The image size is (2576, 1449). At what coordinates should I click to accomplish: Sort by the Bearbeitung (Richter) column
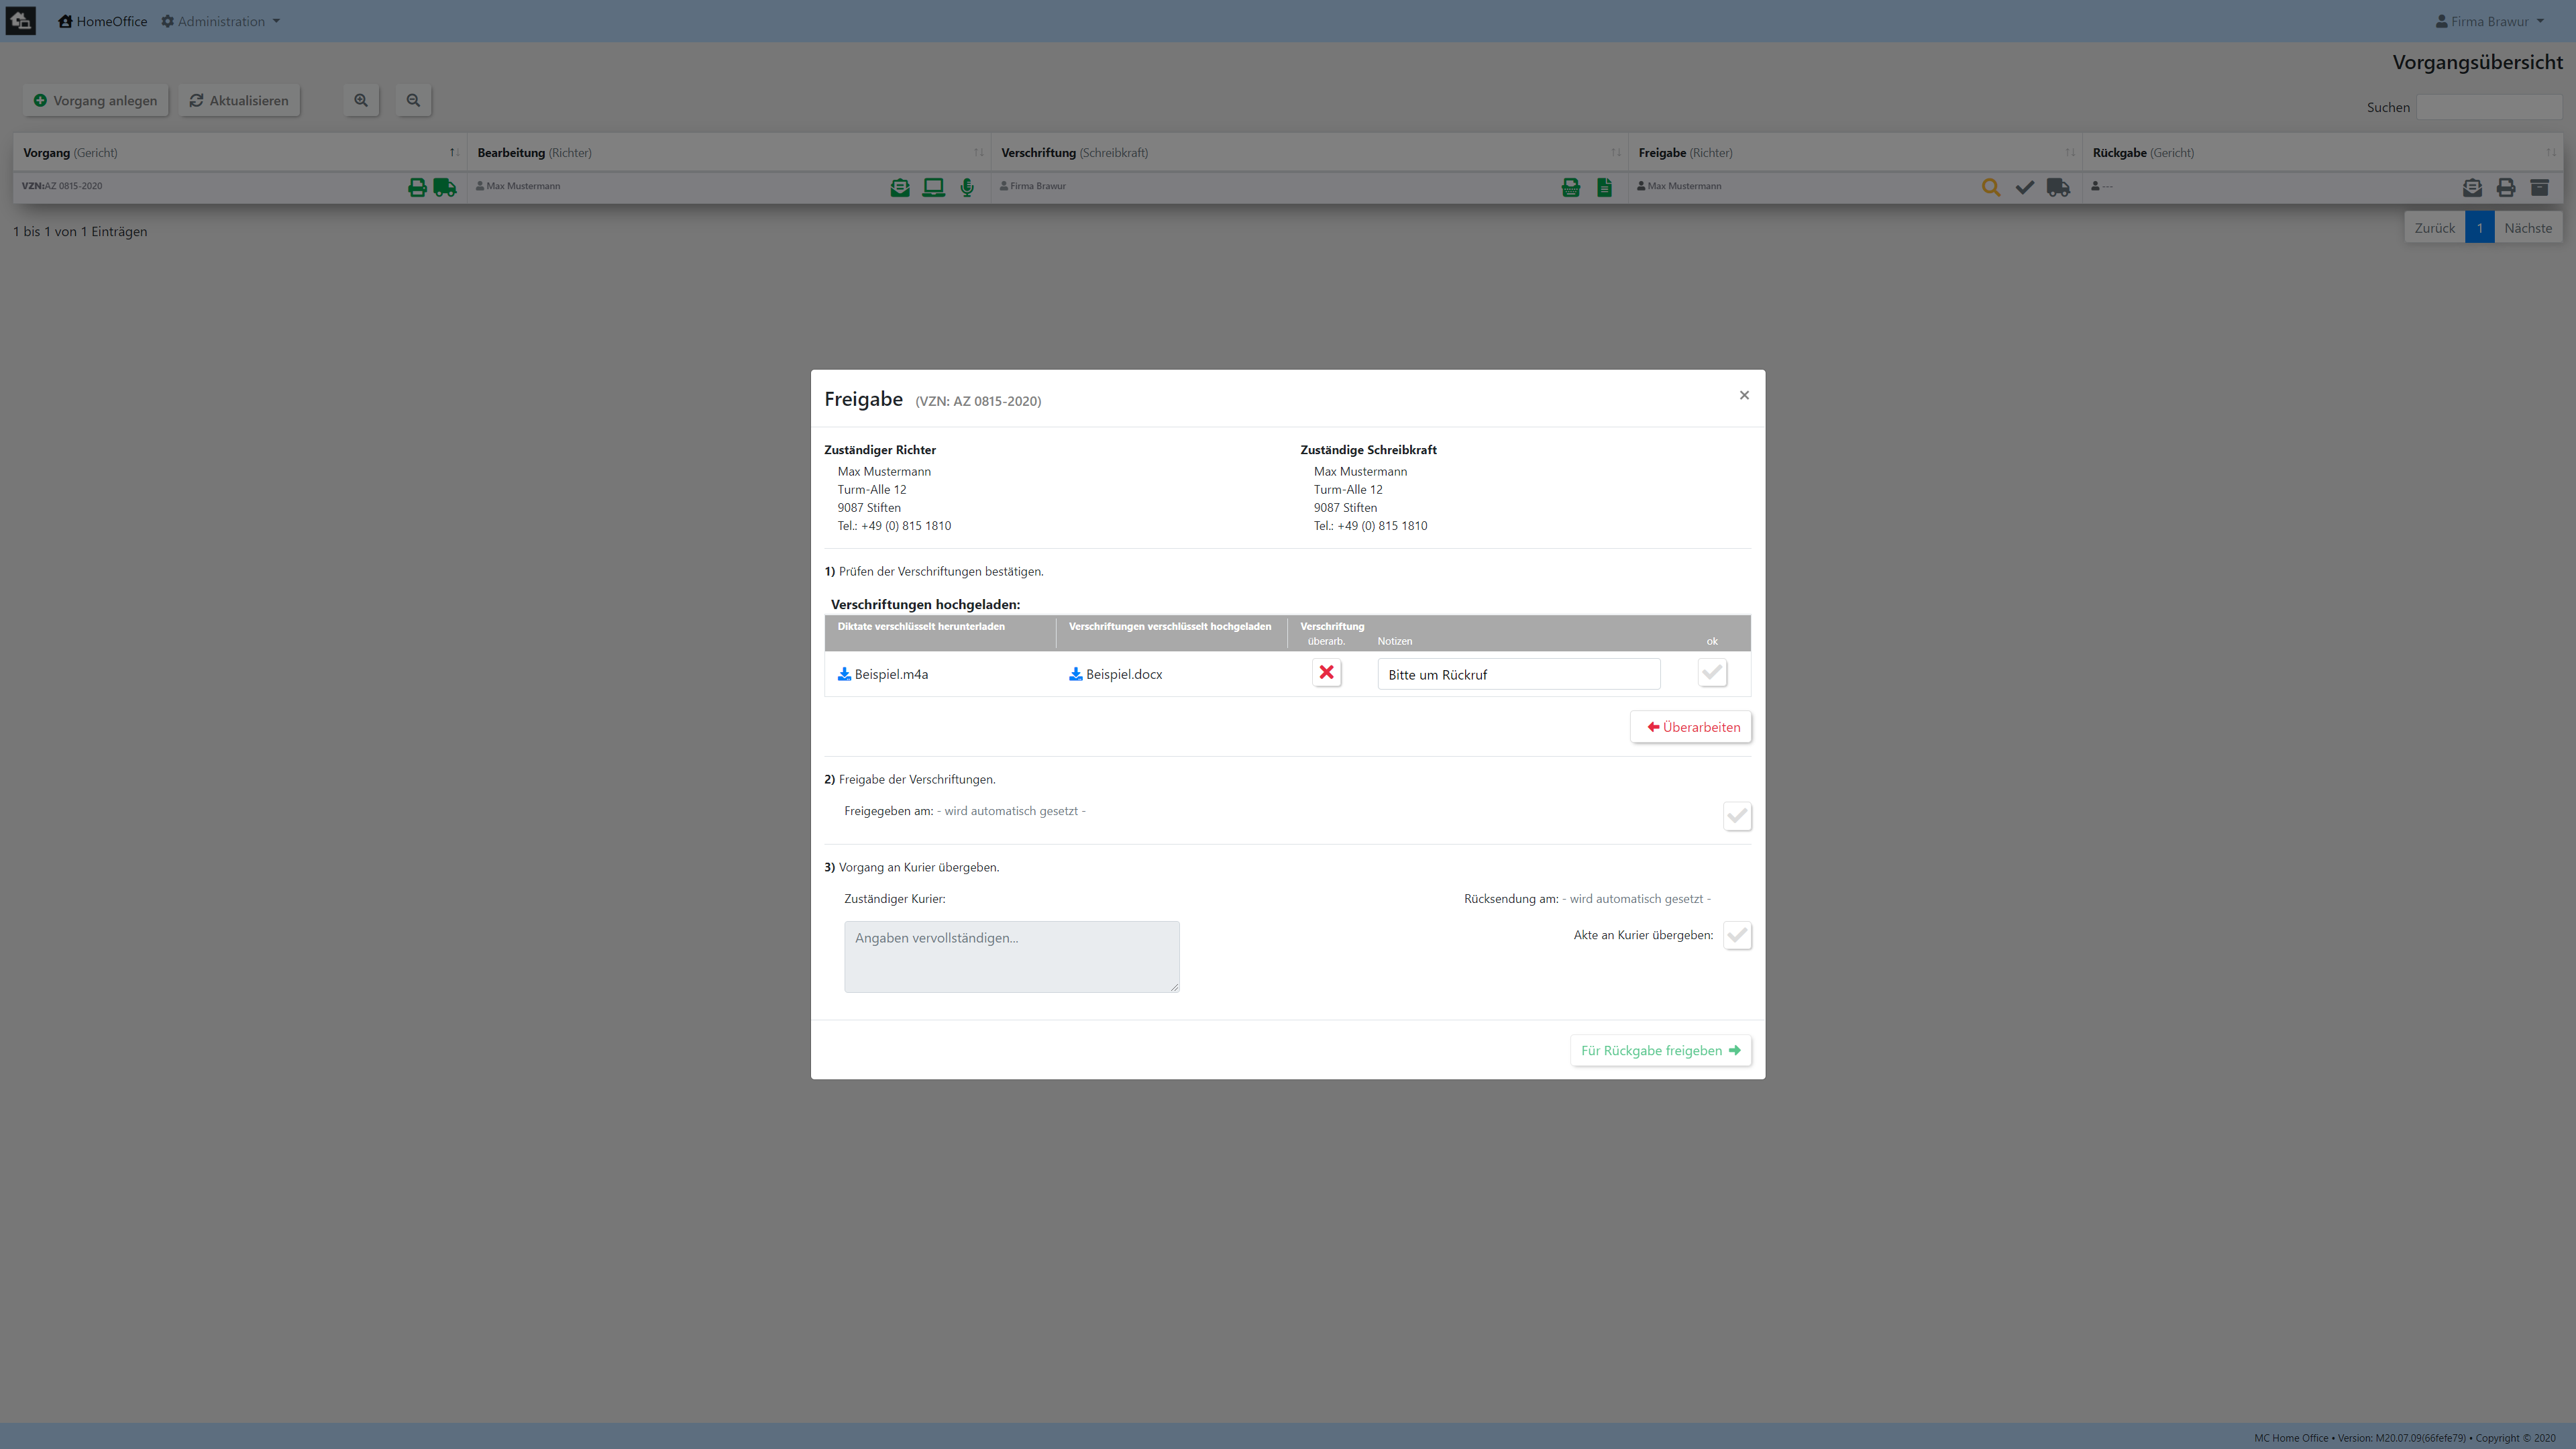(729, 153)
